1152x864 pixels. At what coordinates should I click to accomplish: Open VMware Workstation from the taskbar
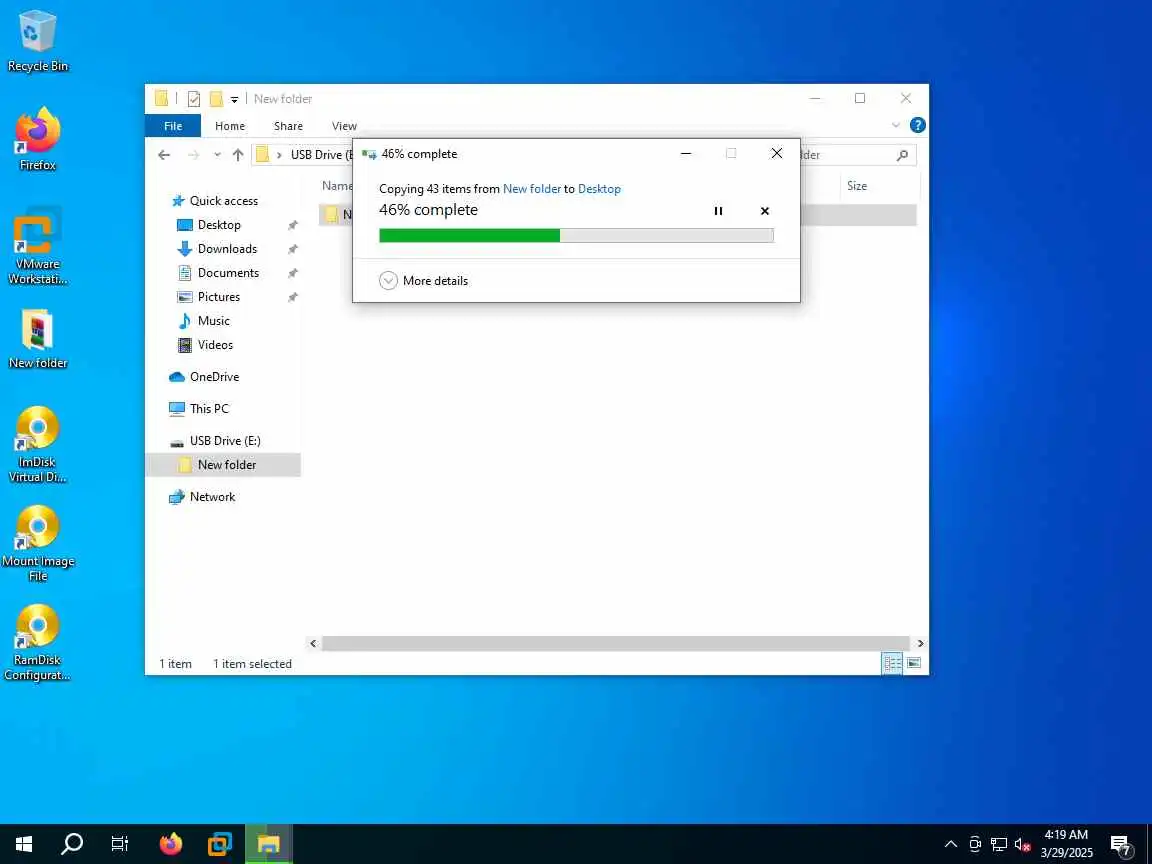pos(220,844)
